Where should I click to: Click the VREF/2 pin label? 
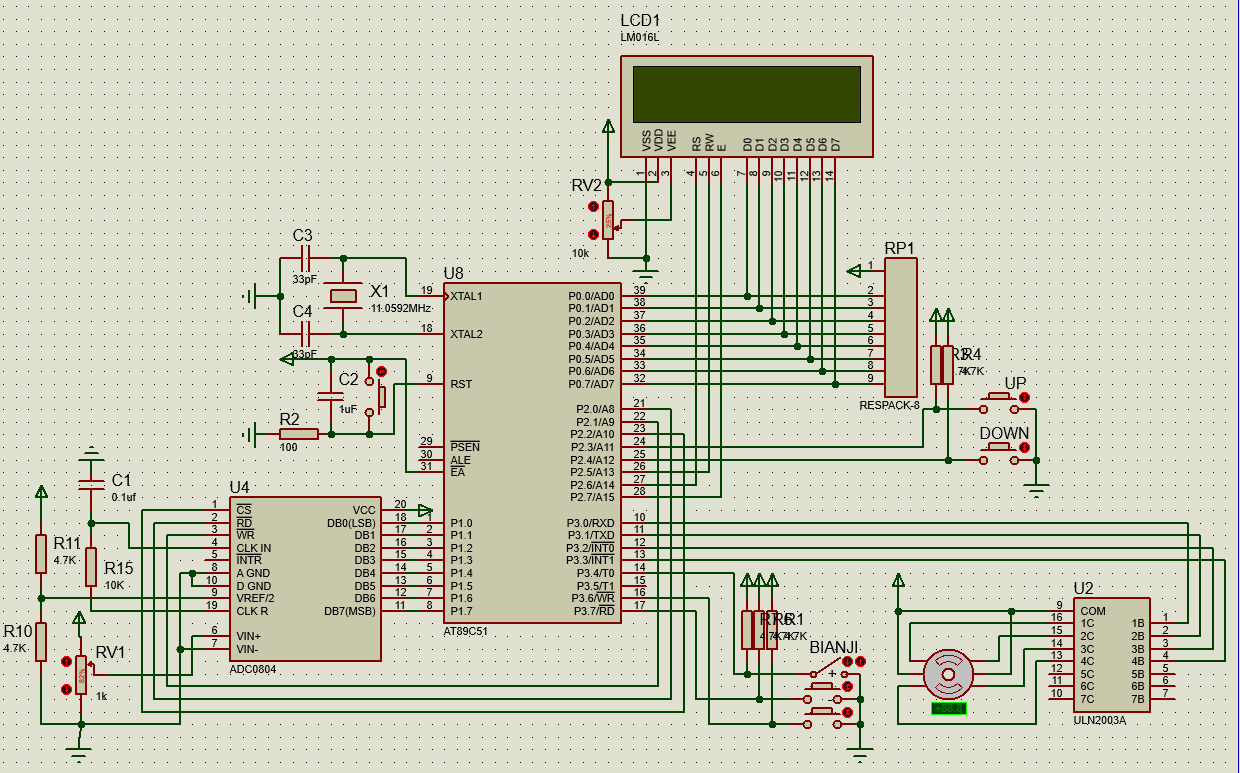pyautogui.click(x=254, y=598)
